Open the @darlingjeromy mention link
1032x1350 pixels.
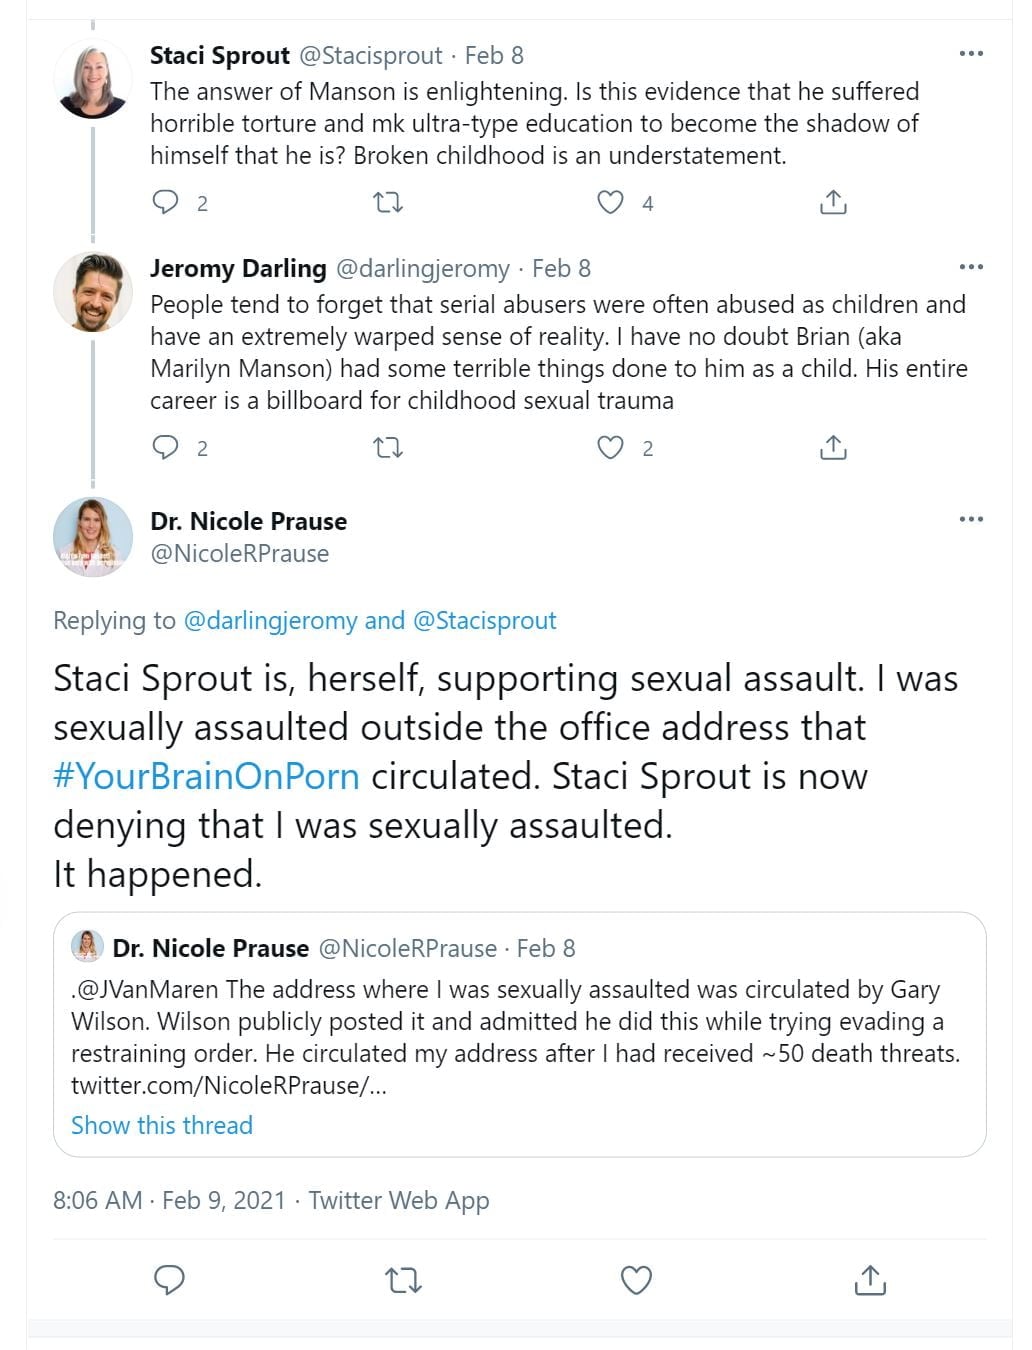[x=270, y=621]
